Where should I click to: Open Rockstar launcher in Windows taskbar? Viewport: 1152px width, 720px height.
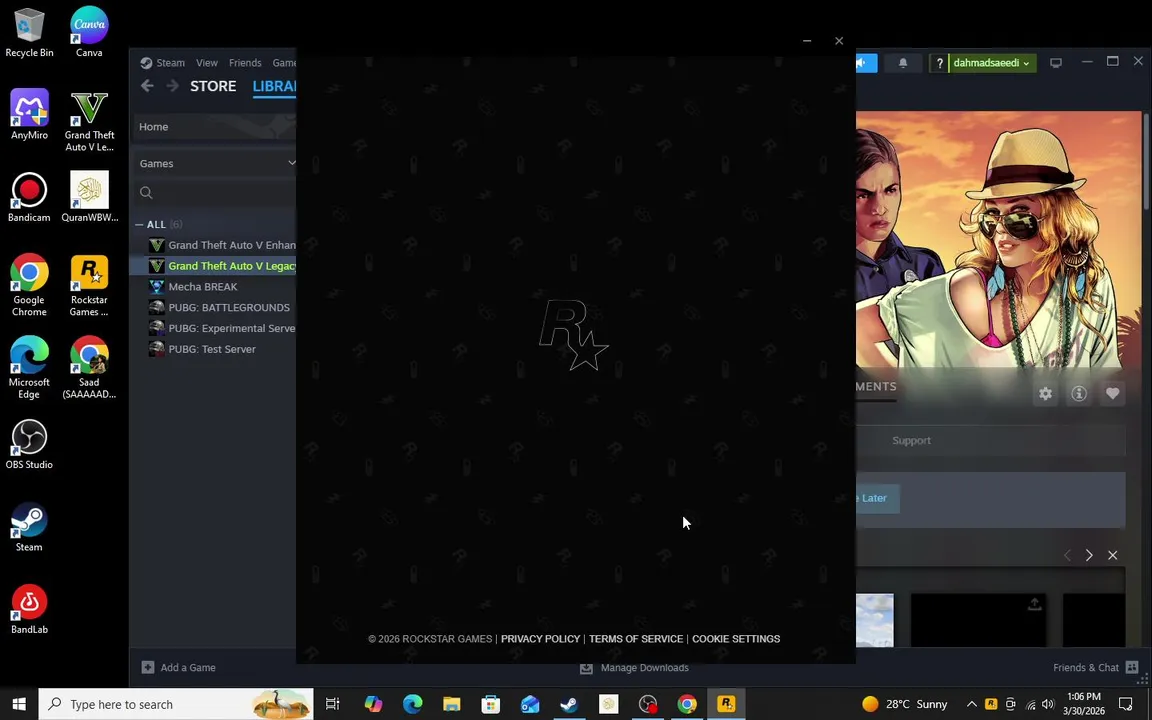727,704
